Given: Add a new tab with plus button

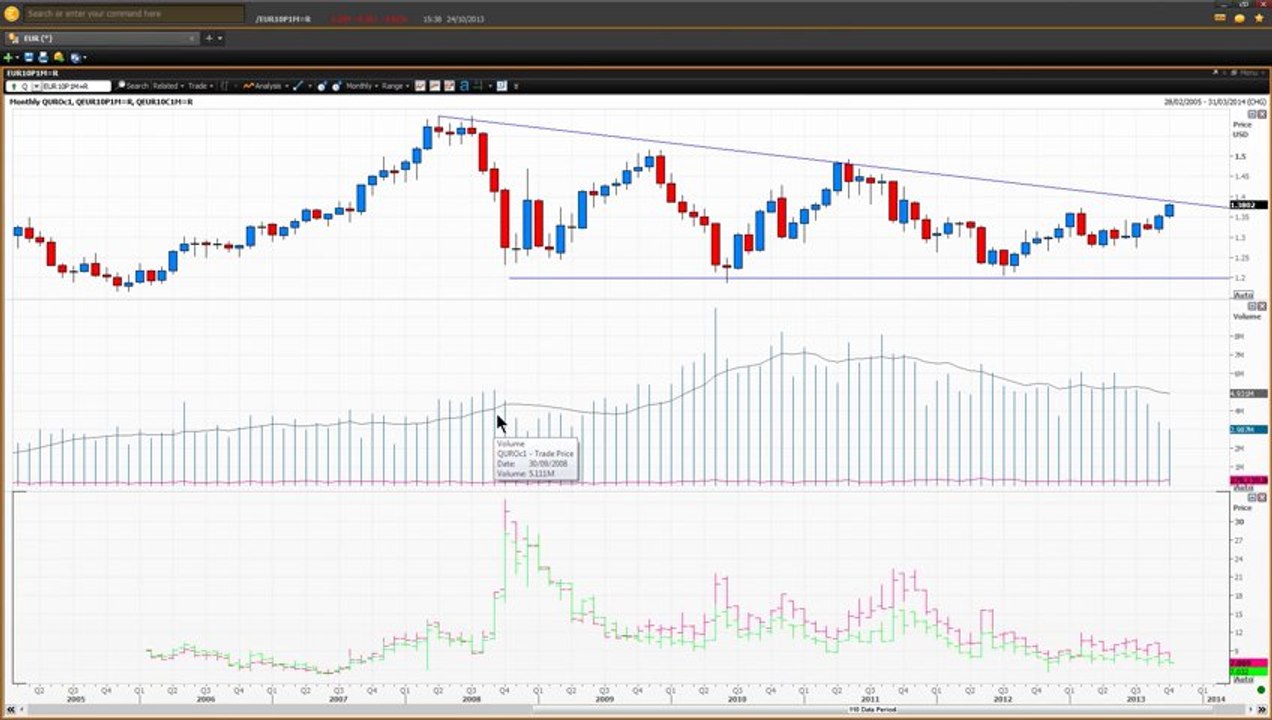Looking at the screenshot, I should (x=209, y=38).
